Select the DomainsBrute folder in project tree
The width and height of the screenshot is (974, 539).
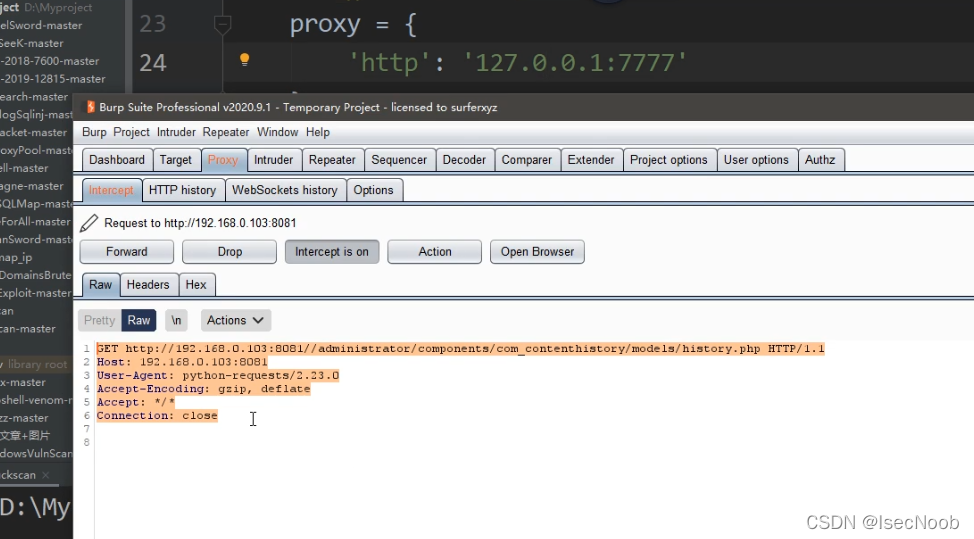point(36,275)
